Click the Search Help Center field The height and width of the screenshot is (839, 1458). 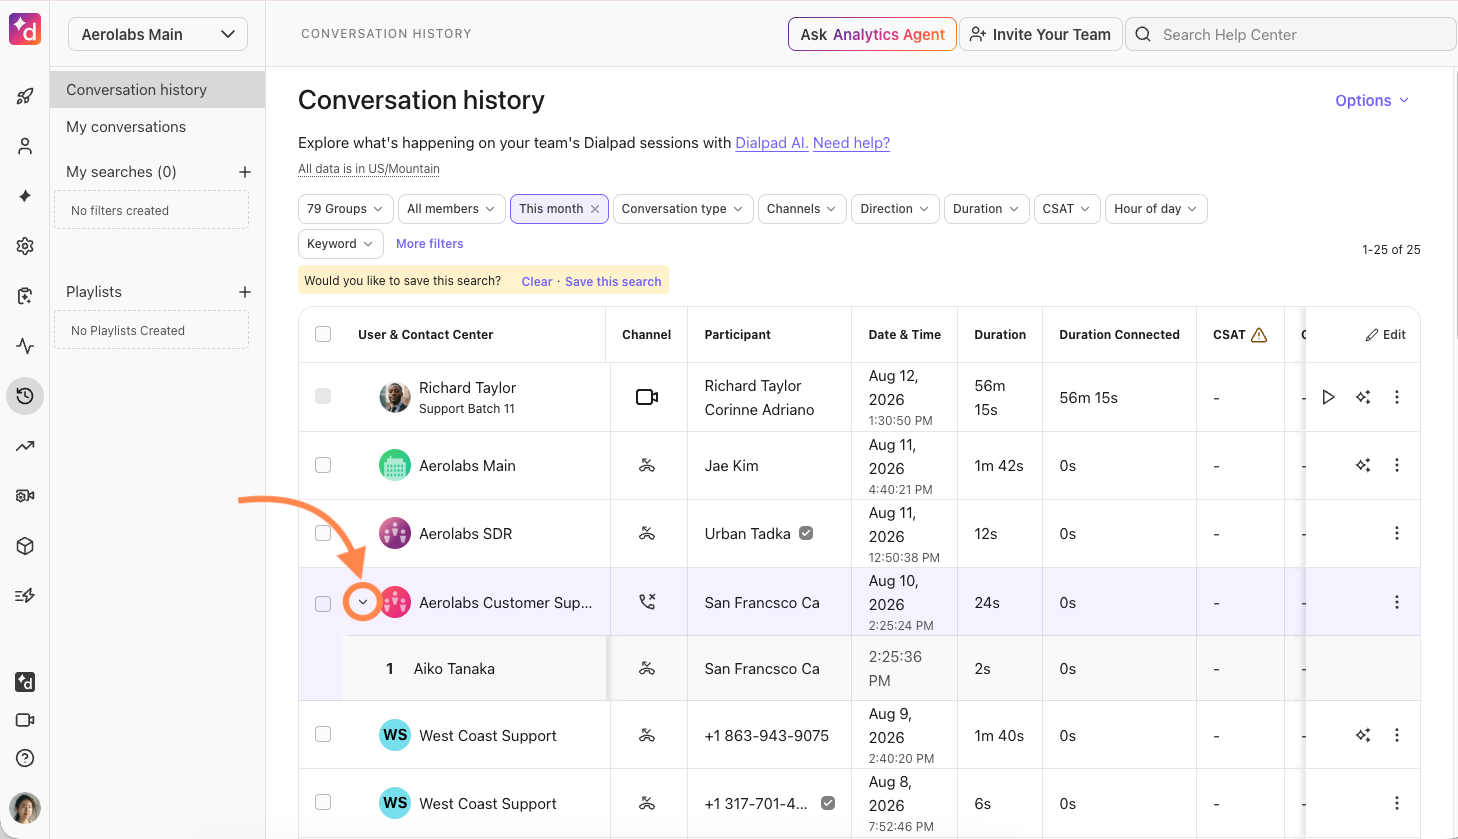1291,34
